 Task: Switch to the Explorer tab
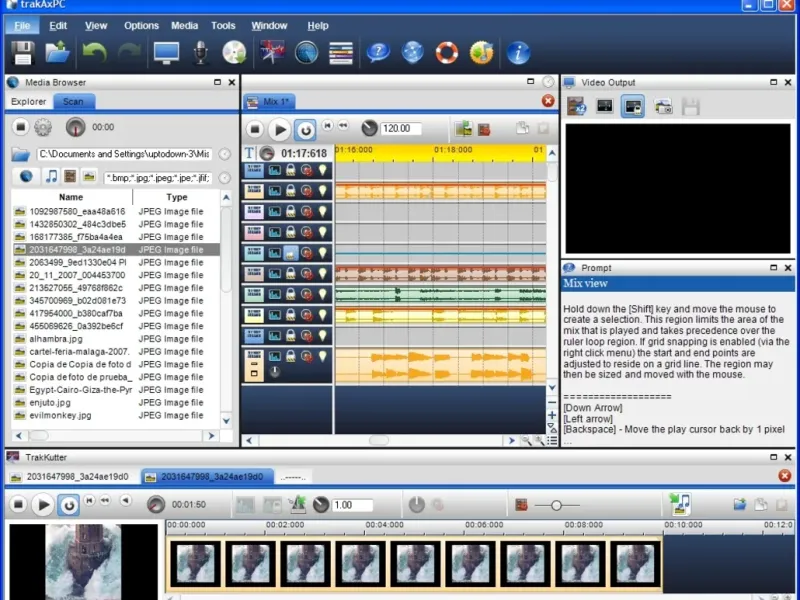click(28, 102)
